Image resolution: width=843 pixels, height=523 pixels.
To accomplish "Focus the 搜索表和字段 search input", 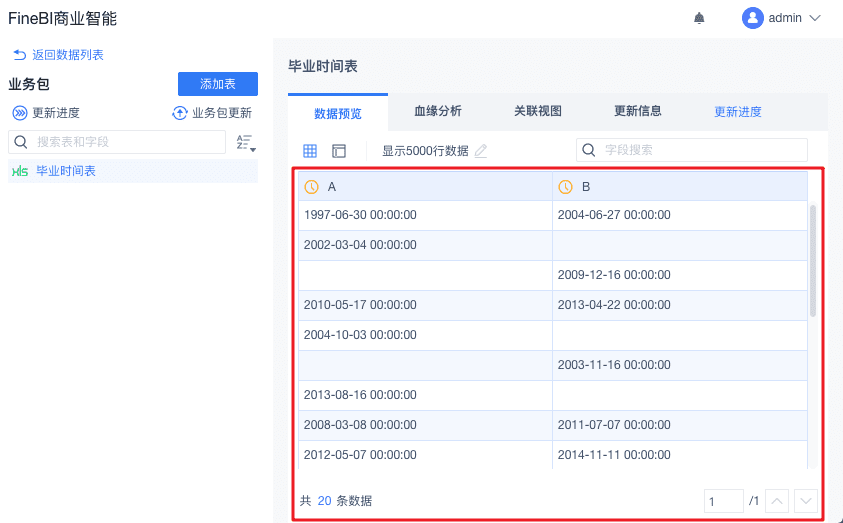I will 117,142.
